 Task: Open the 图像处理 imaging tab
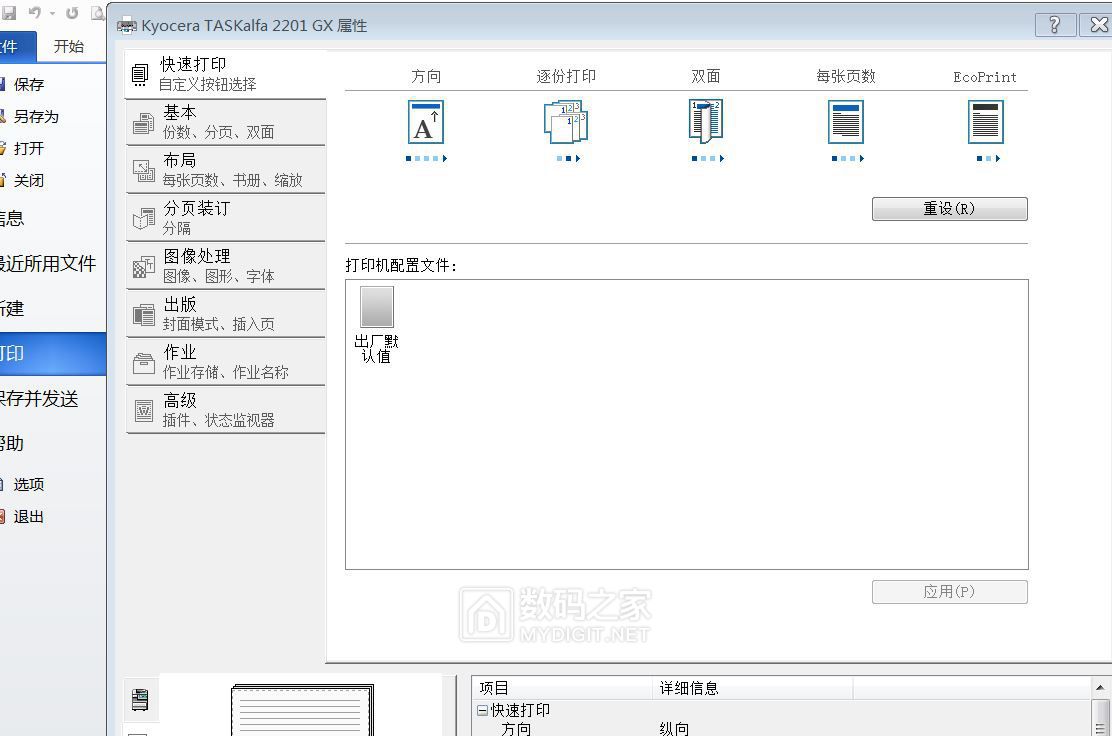(226, 266)
